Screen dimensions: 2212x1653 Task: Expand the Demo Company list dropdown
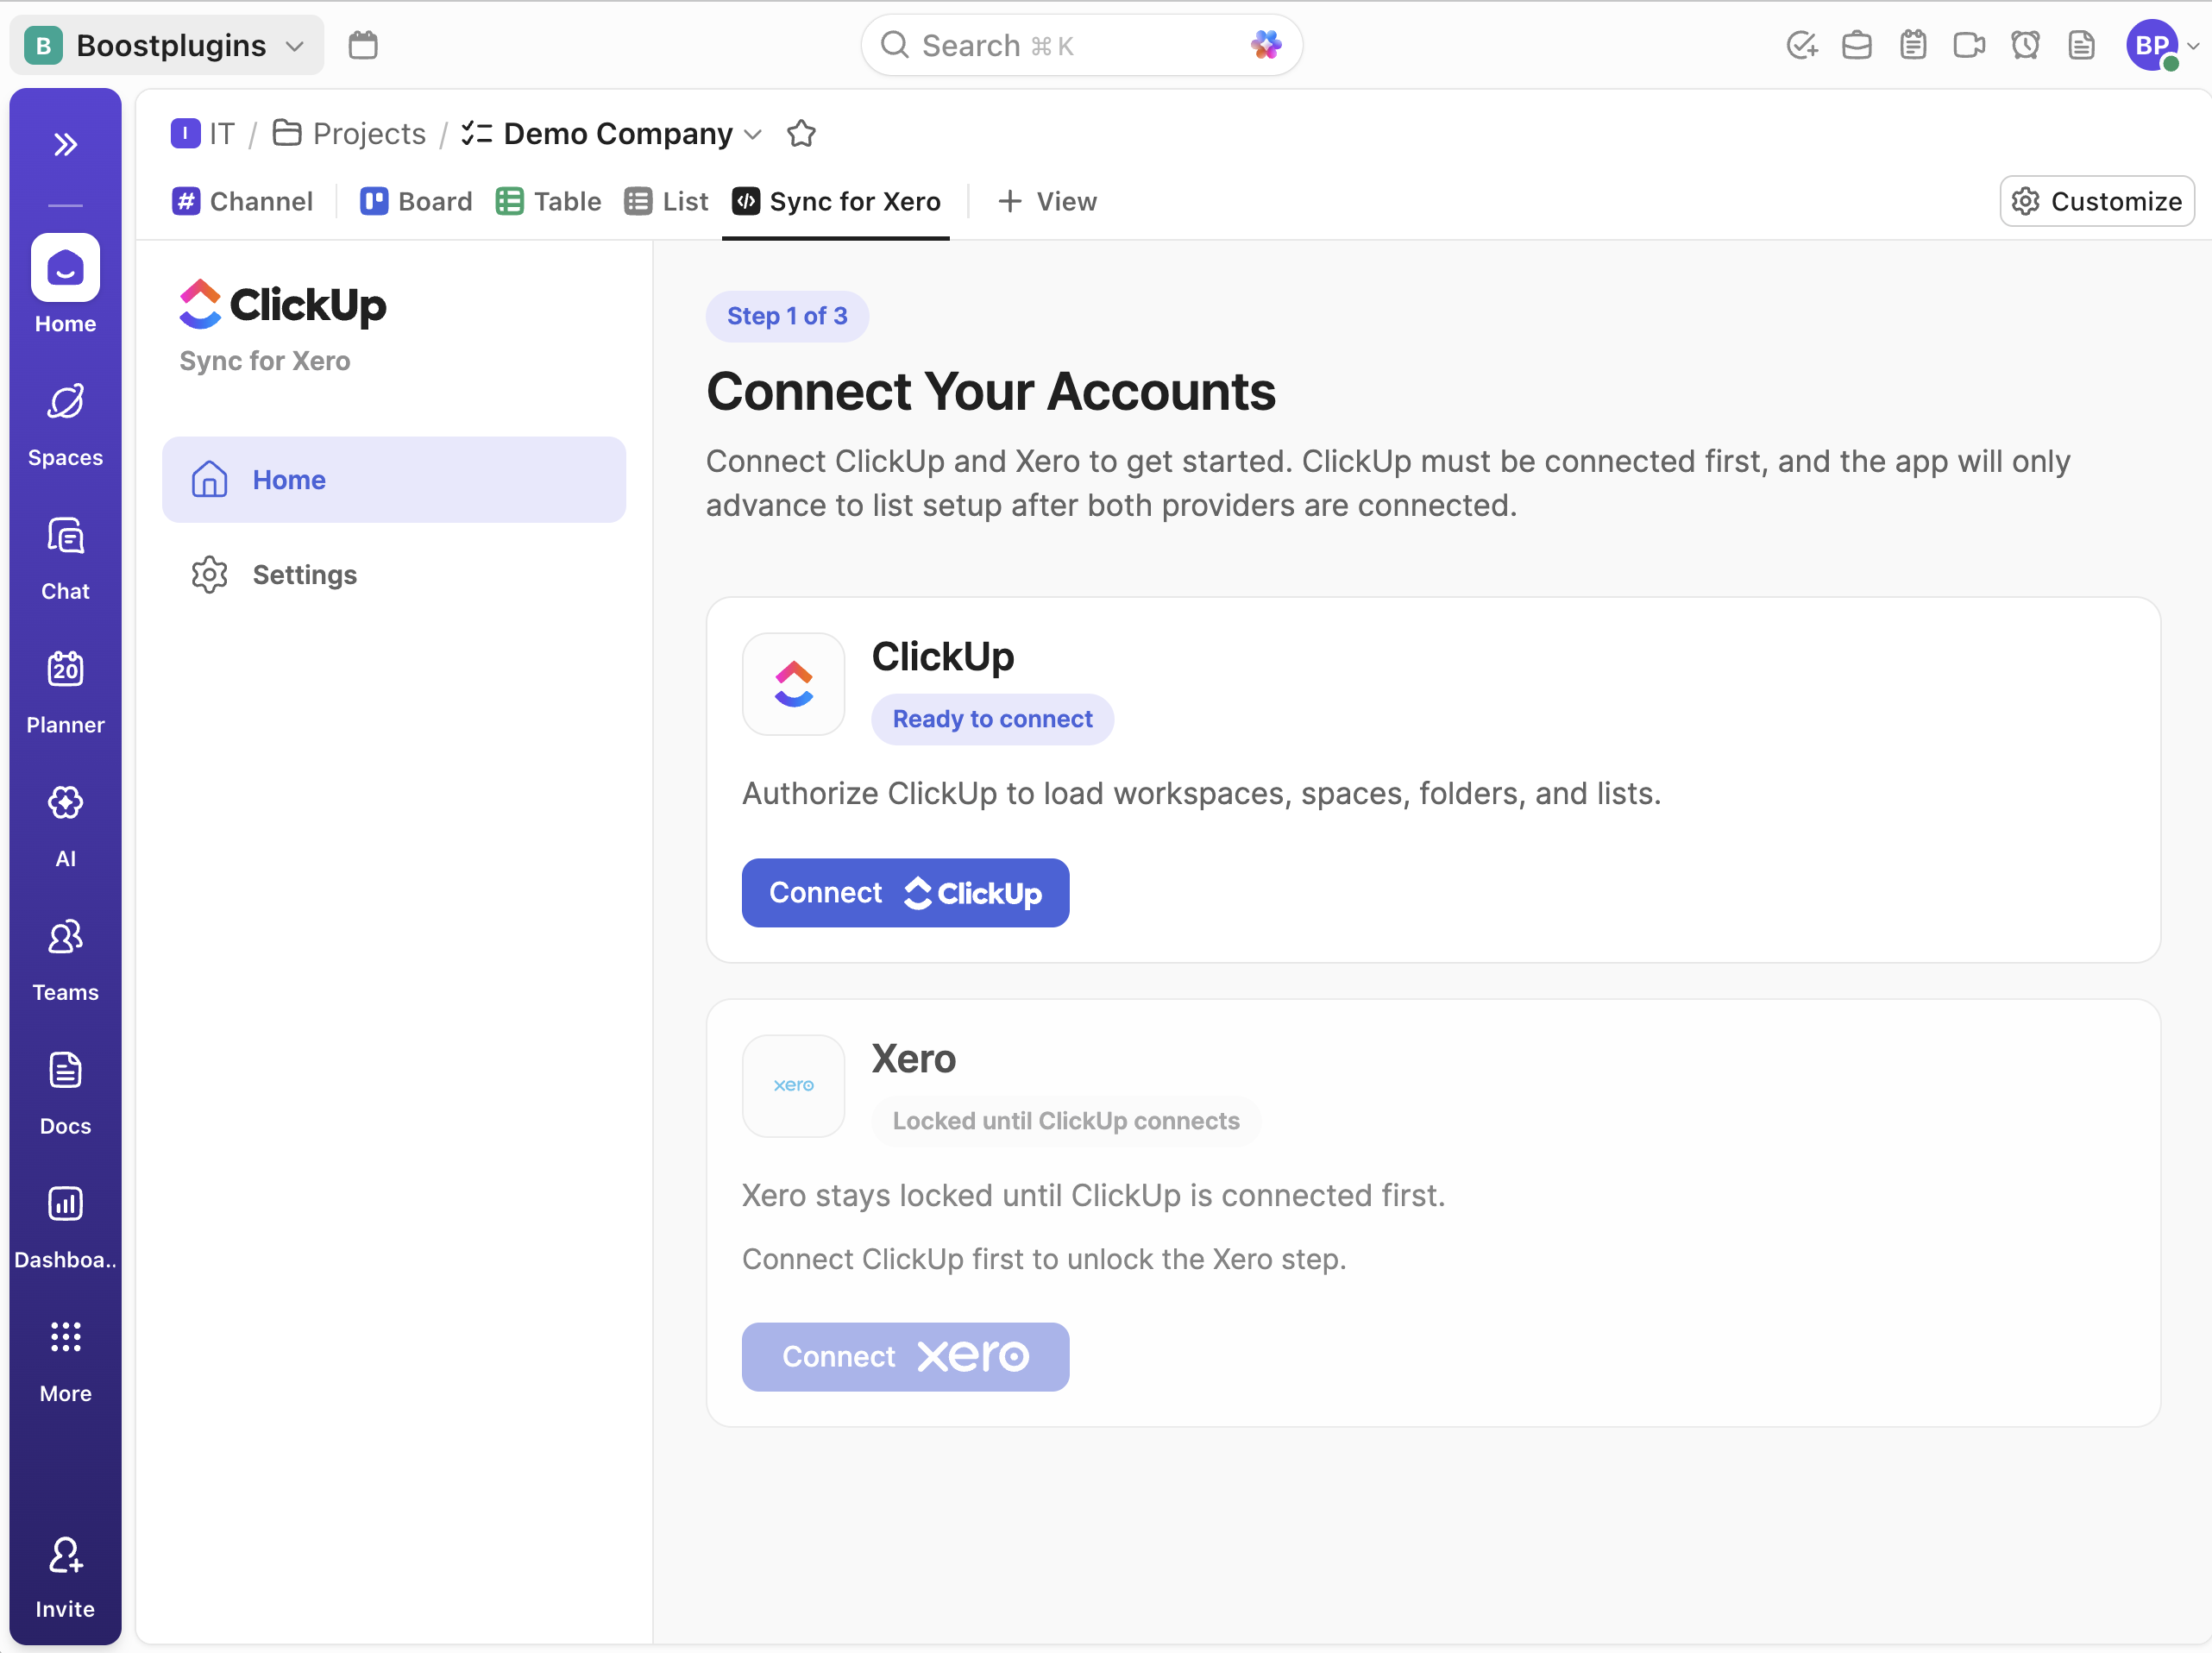coord(754,134)
